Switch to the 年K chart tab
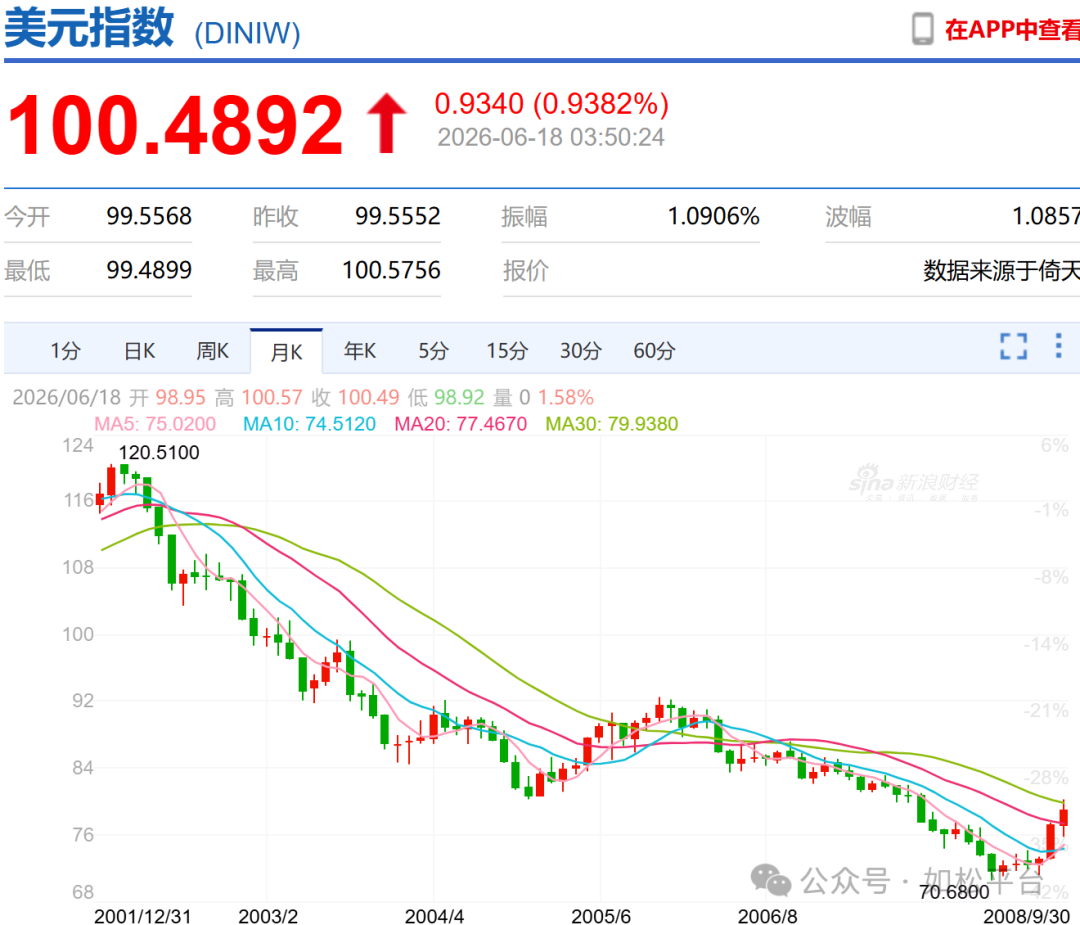The width and height of the screenshot is (1080, 925). tap(360, 351)
